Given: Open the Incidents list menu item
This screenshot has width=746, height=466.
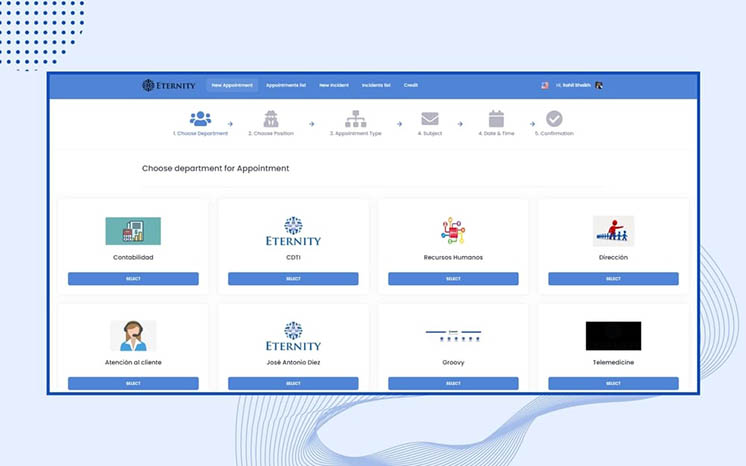Looking at the screenshot, I should click(376, 85).
